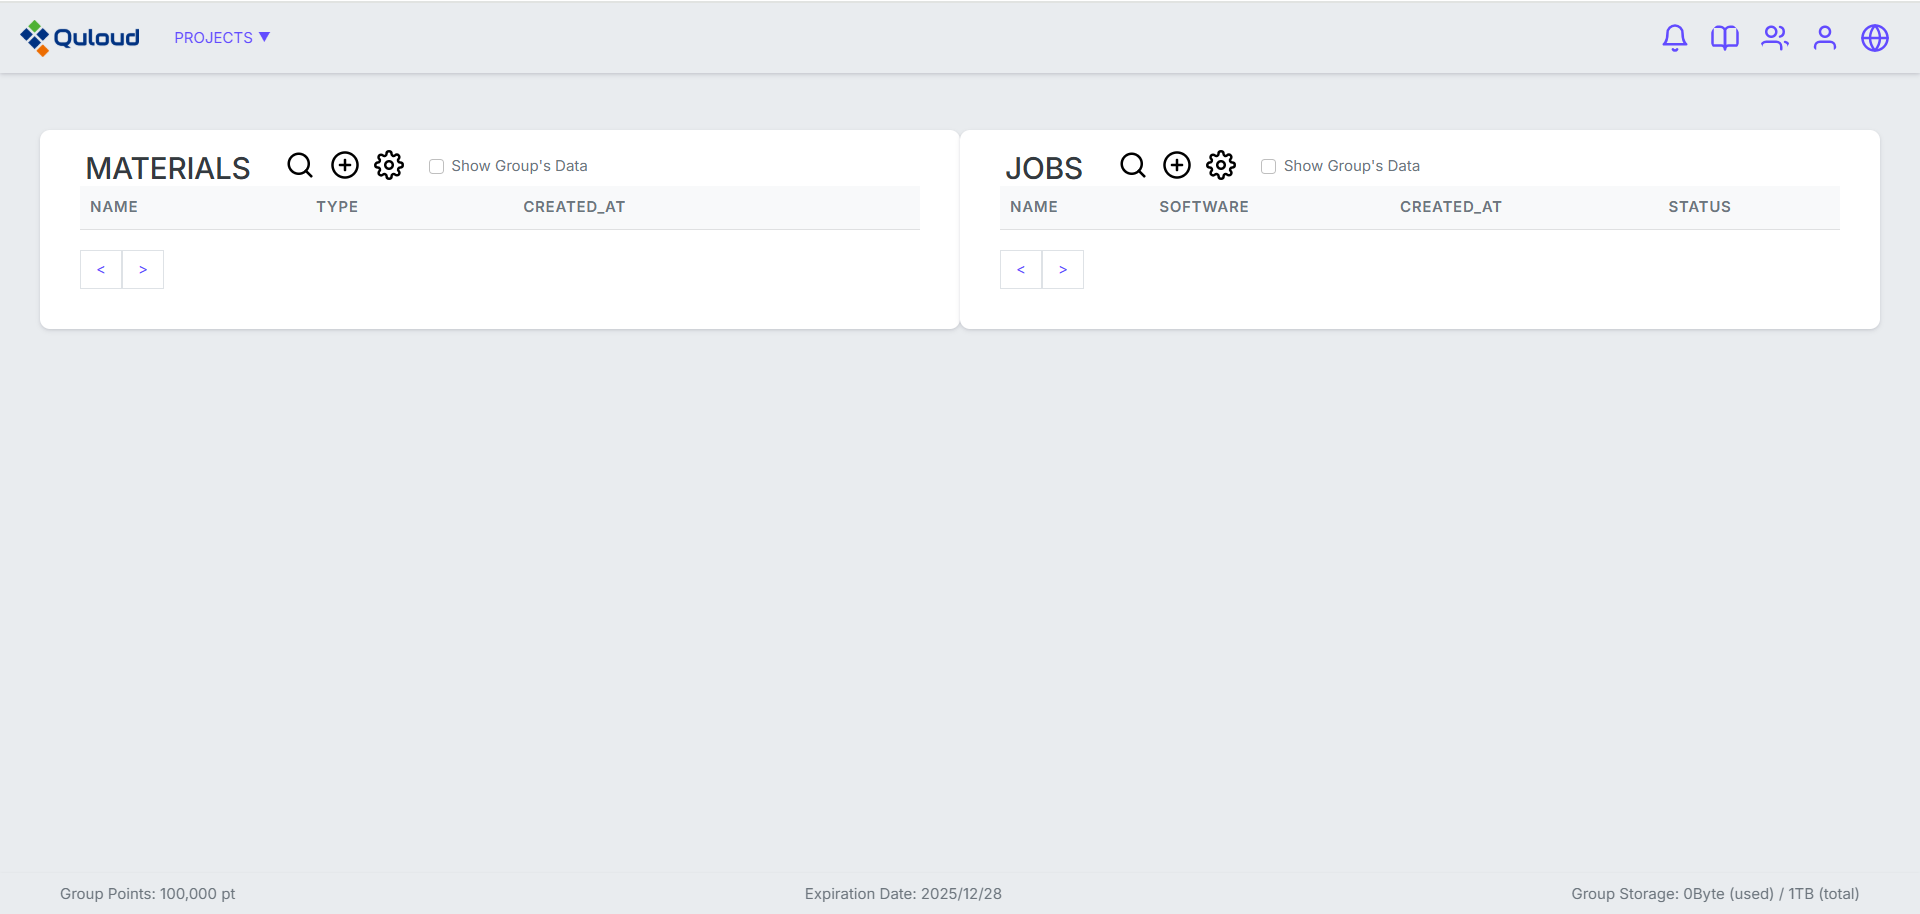Go to next Materials page

coord(143,270)
